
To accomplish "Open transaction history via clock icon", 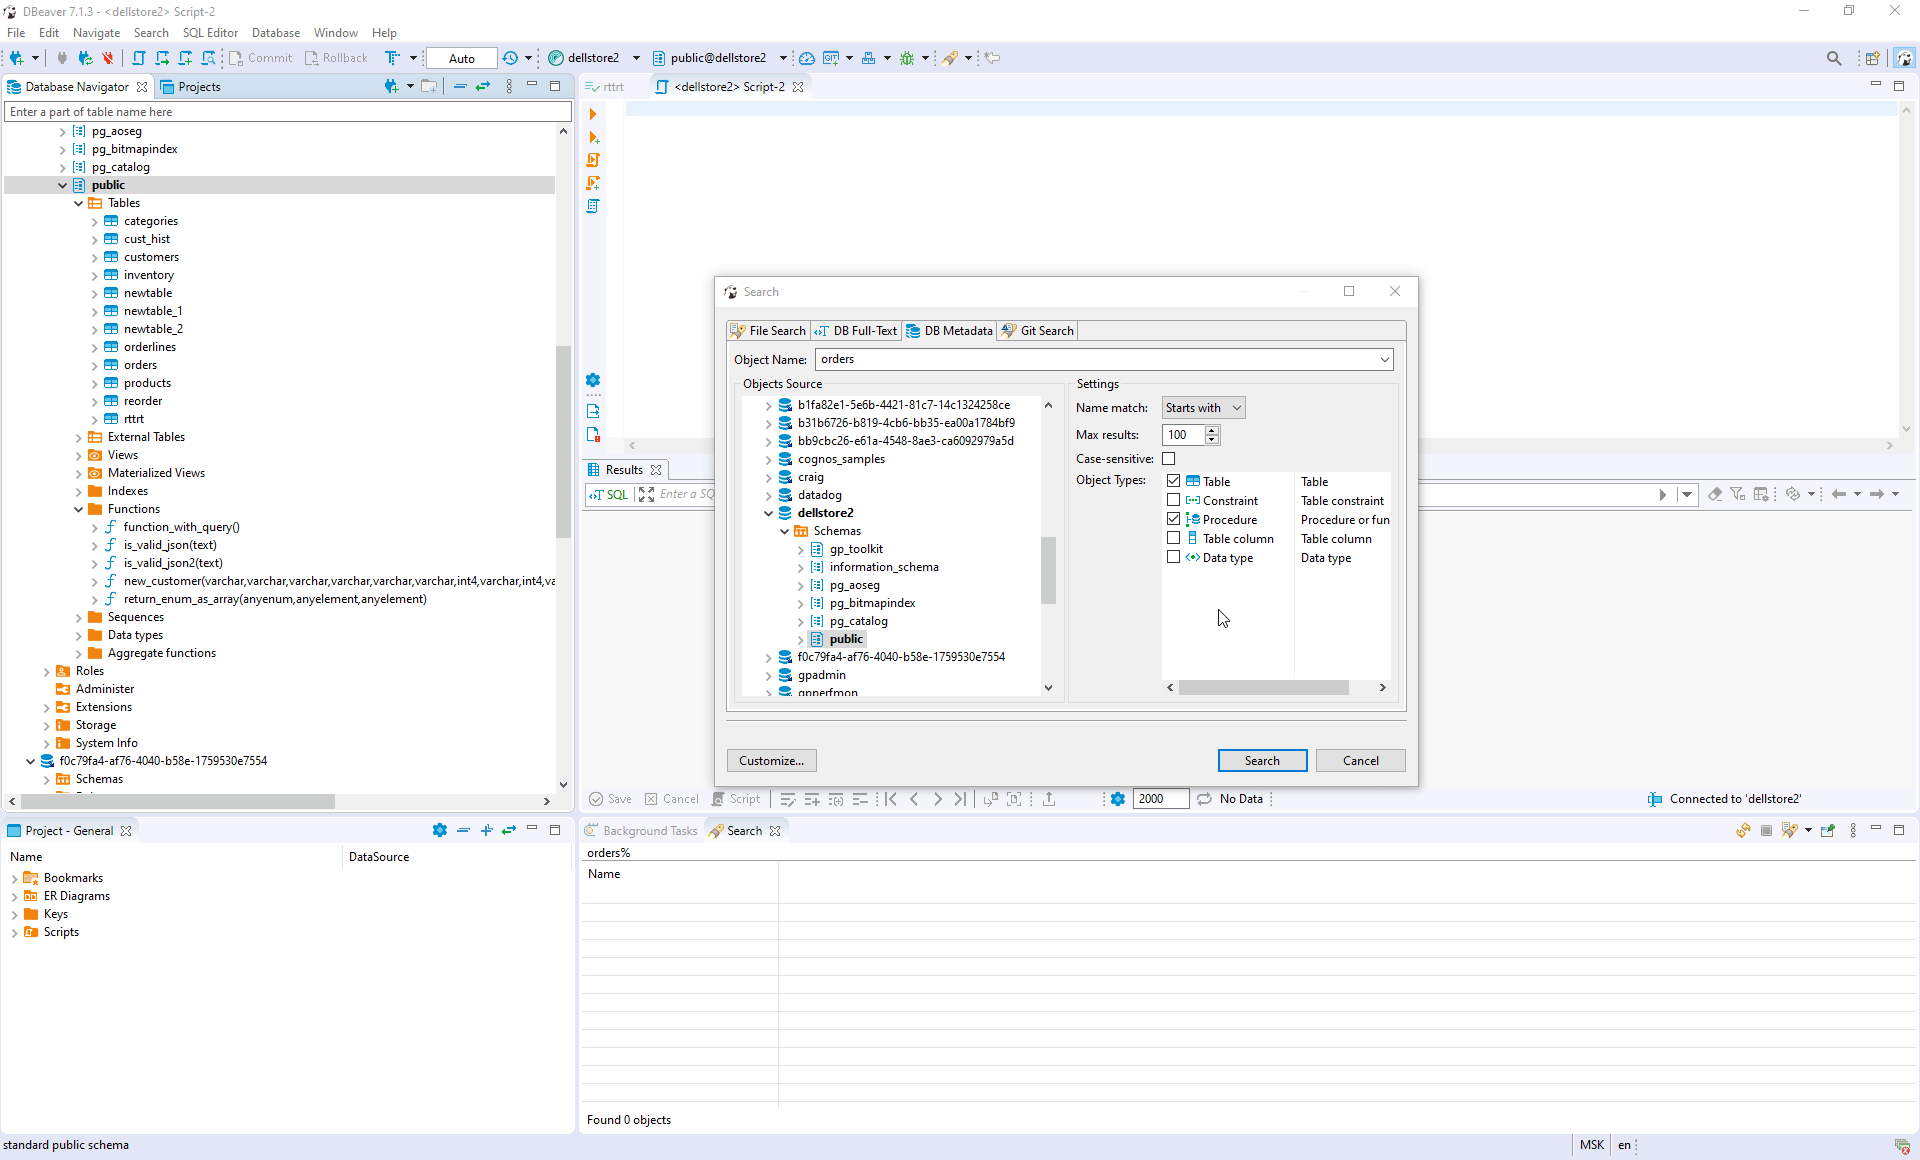I will click(511, 57).
